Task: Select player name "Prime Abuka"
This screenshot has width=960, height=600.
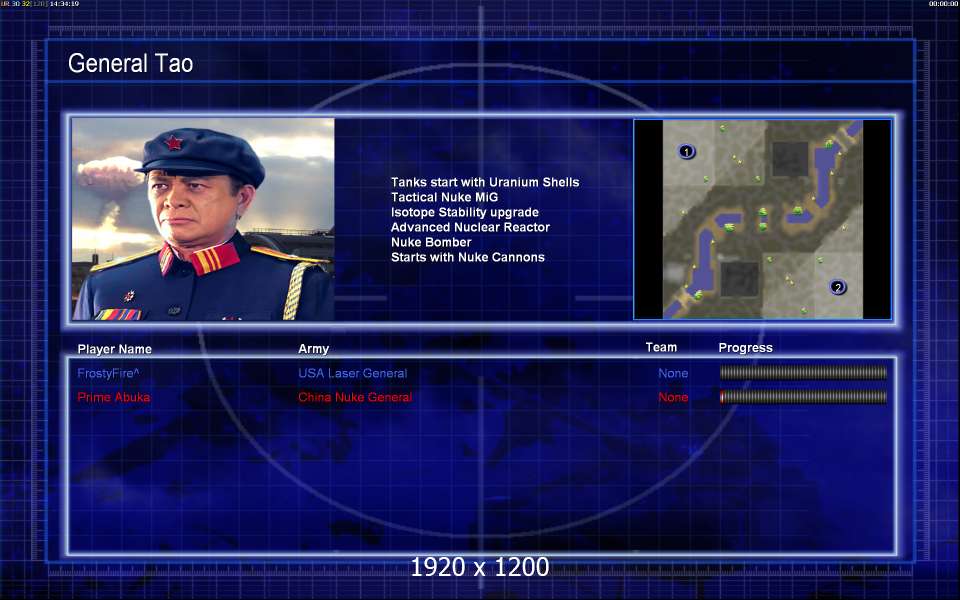Action: pos(113,397)
